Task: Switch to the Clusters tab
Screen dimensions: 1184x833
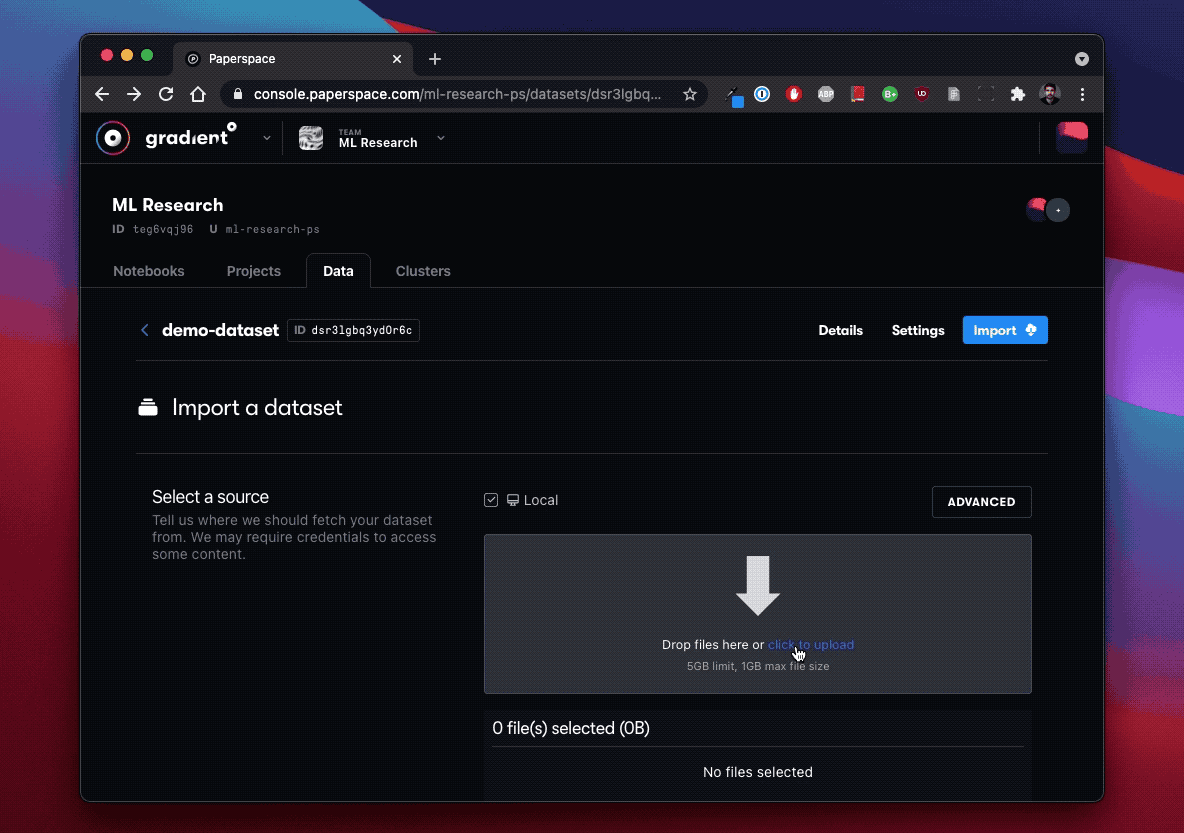Action: [423, 271]
